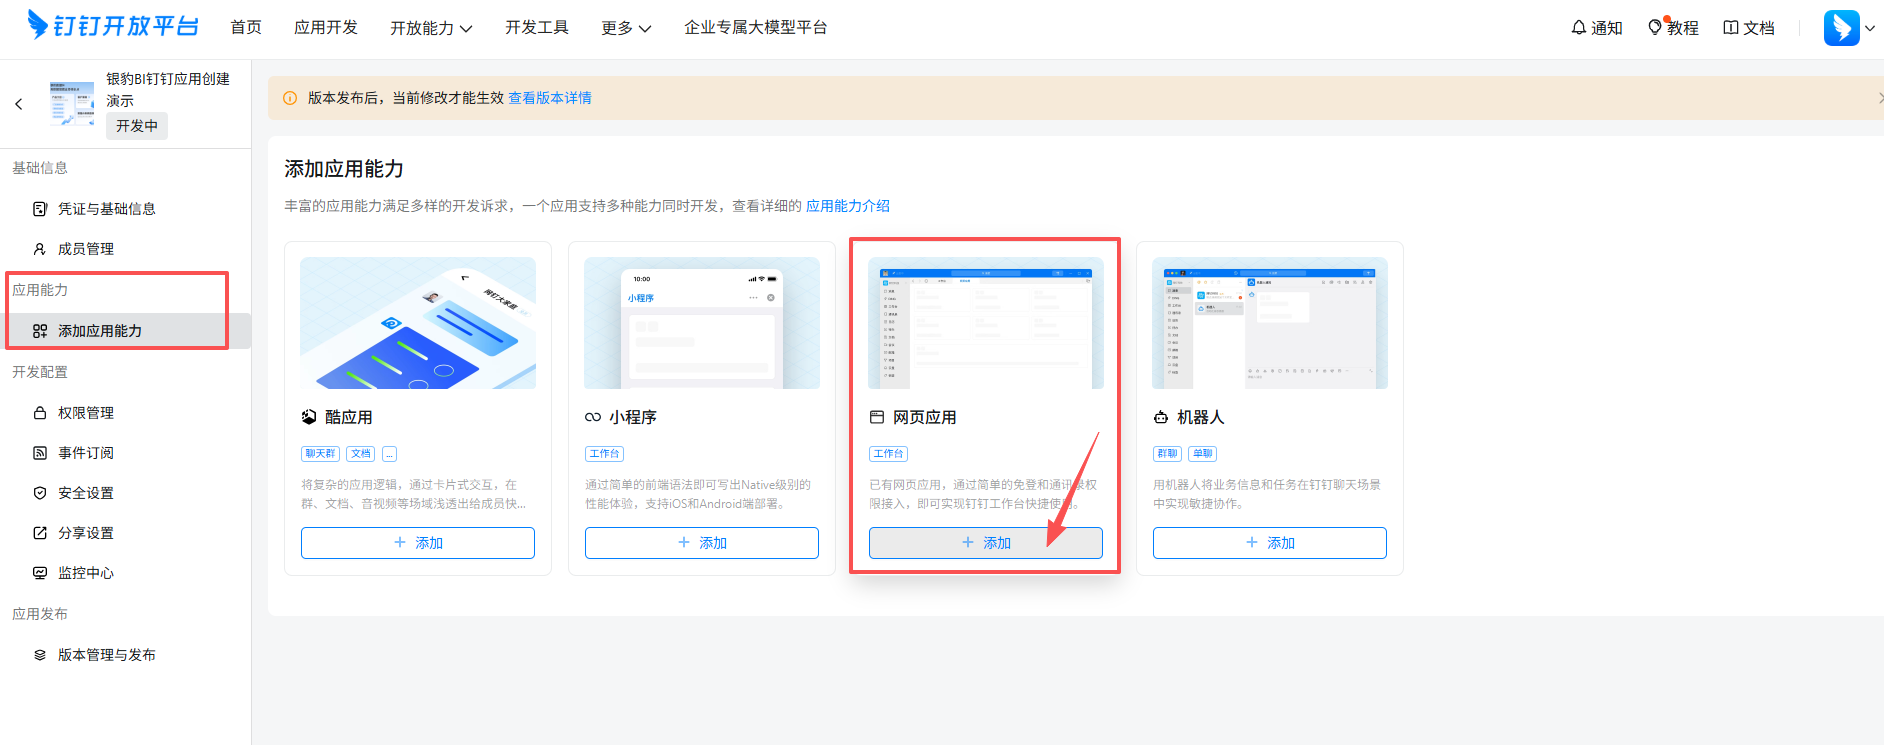The height and width of the screenshot is (745, 1884).
Task: Click the 银豹BI钉钉应用创建演示 app name
Action: click(x=168, y=90)
